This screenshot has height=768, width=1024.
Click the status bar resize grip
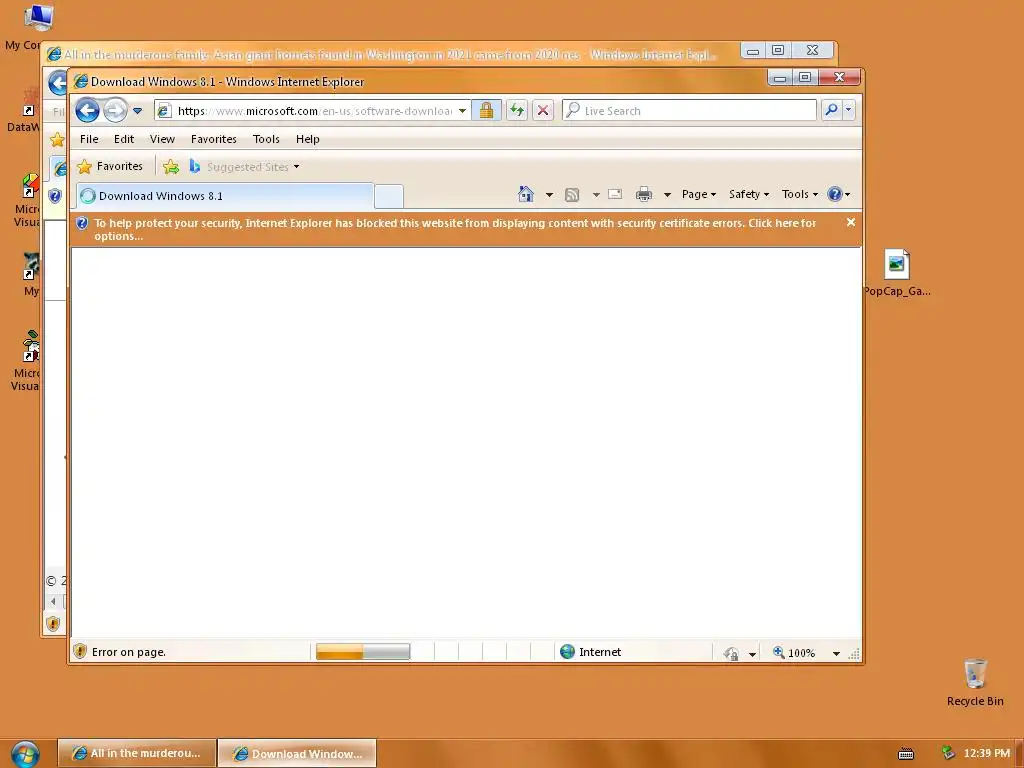tap(854, 654)
